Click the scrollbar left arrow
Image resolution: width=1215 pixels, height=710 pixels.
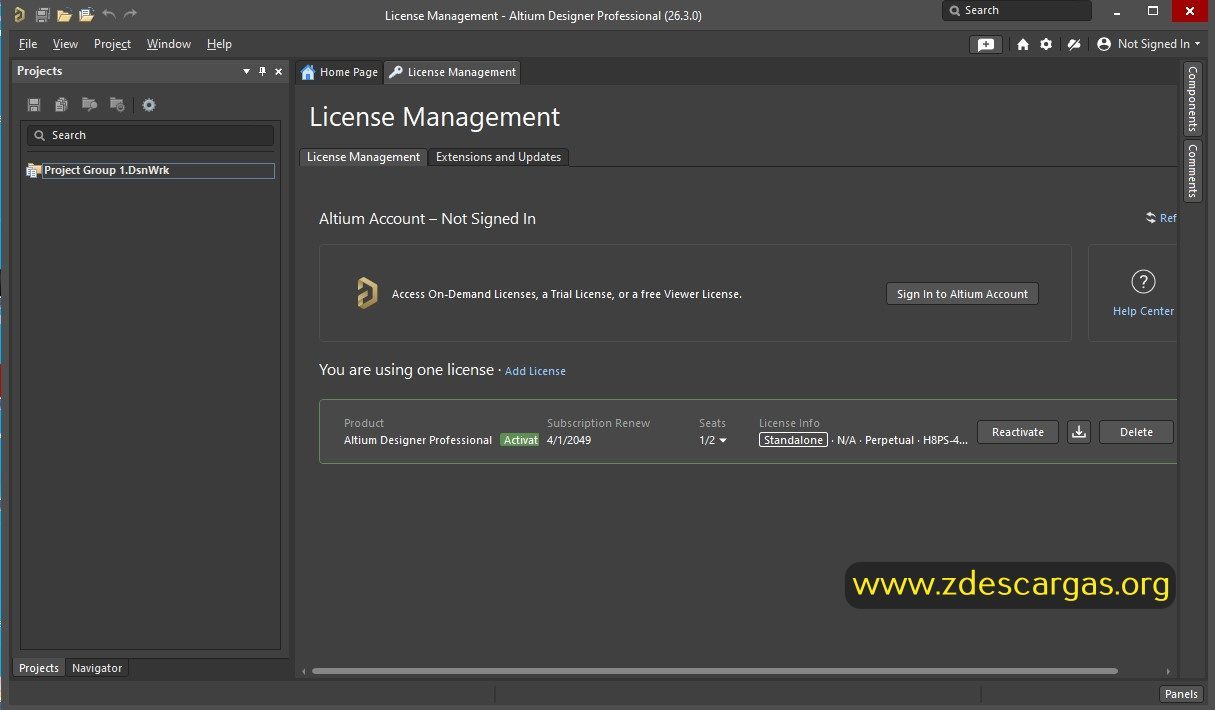[303, 671]
